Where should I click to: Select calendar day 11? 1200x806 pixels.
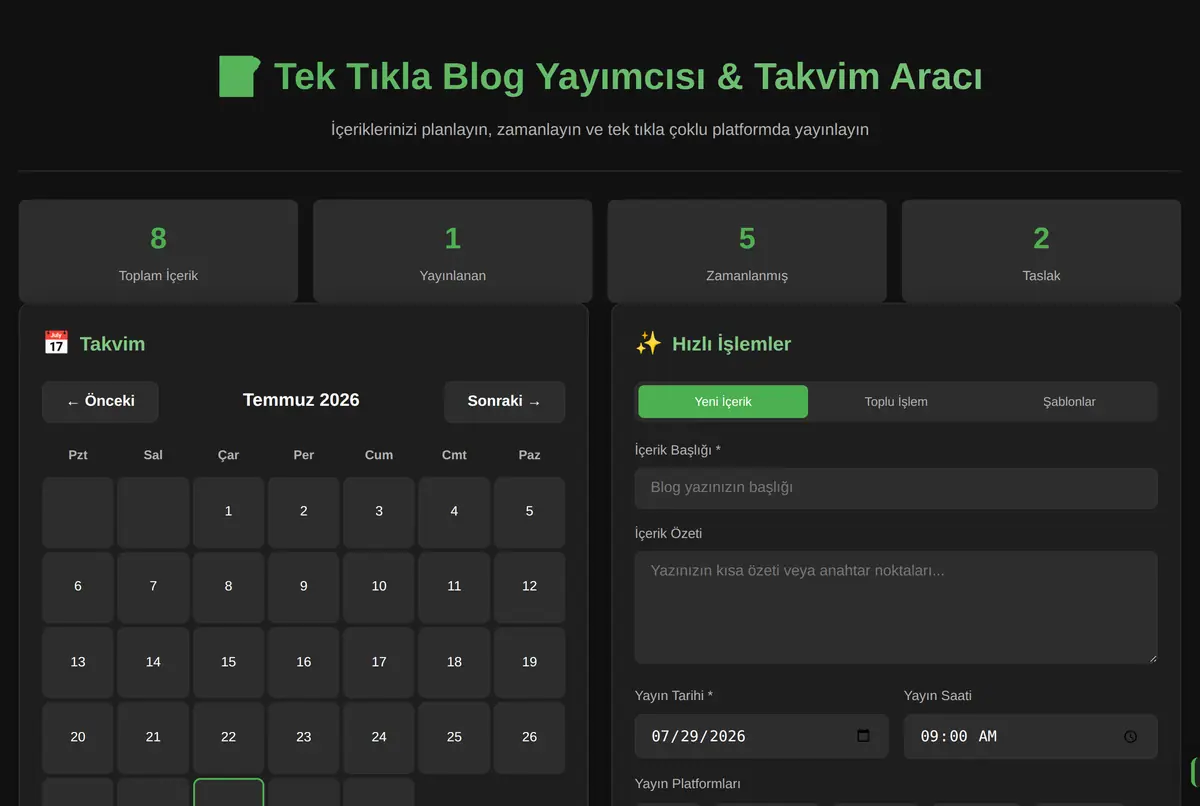pyautogui.click(x=454, y=587)
